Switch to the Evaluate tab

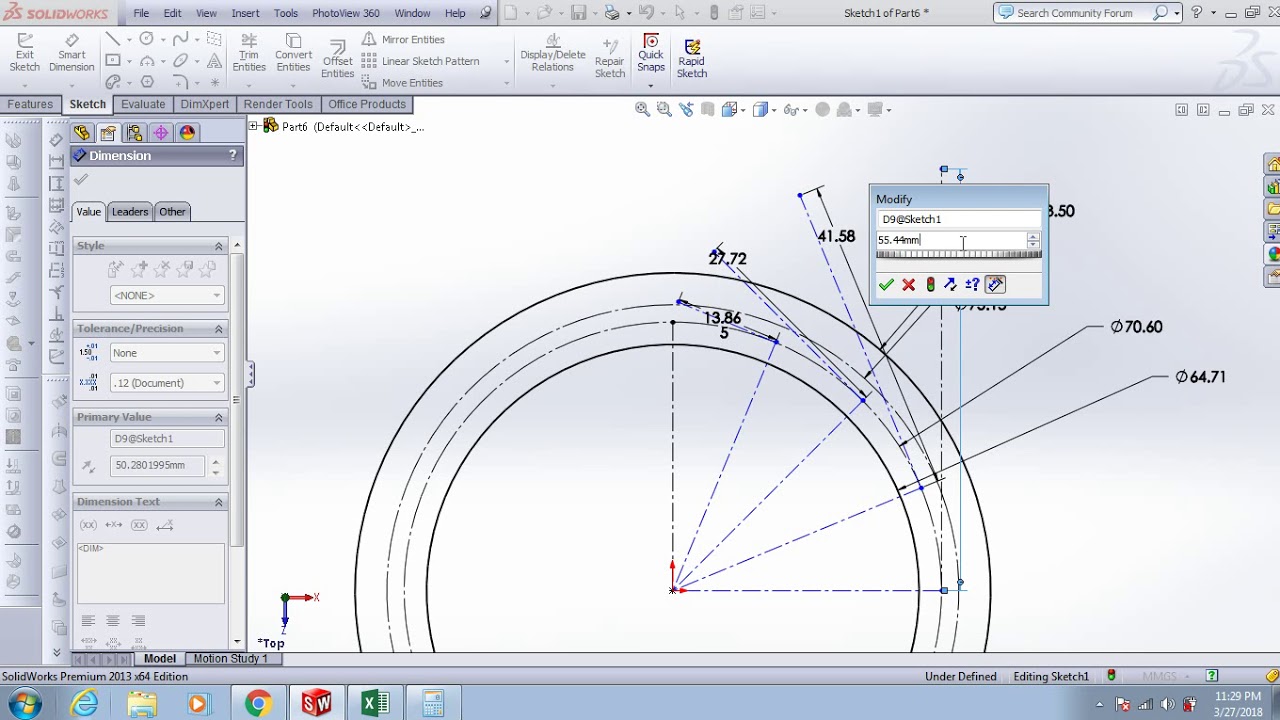pyautogui.click(x=143, y=104)
